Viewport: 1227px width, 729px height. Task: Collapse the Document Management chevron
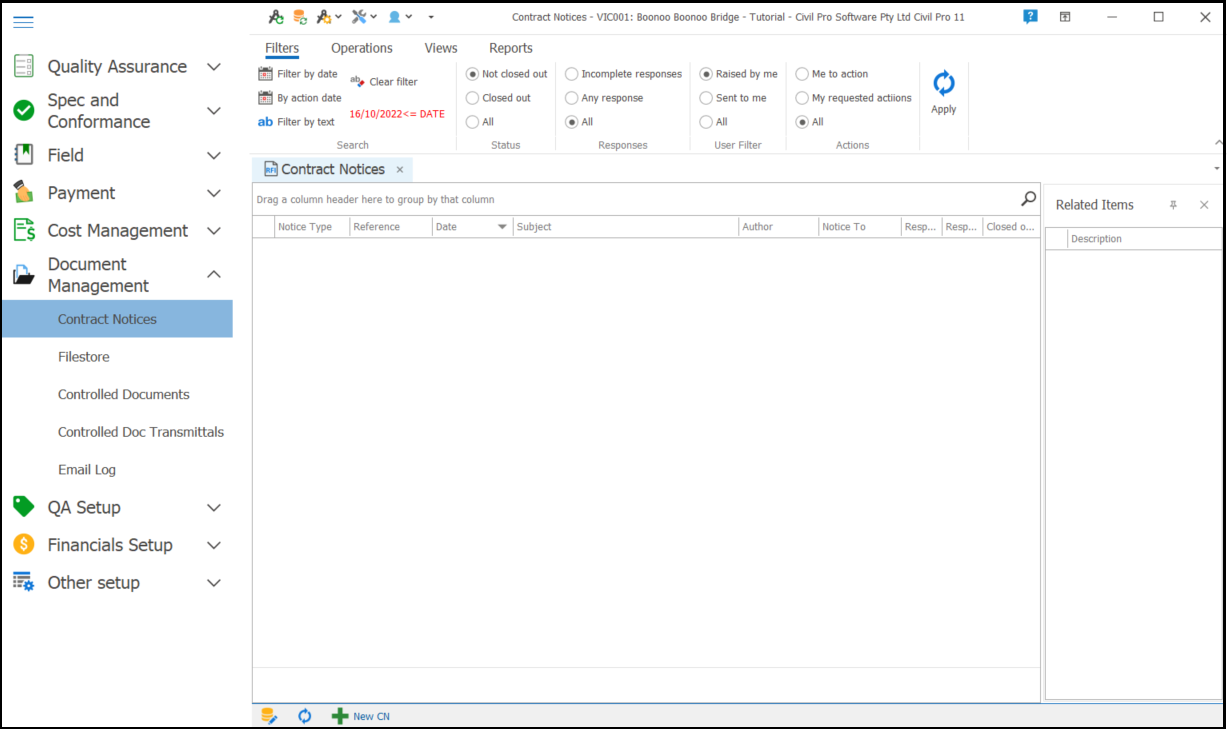pyautogui.click(x=214, y=274)
